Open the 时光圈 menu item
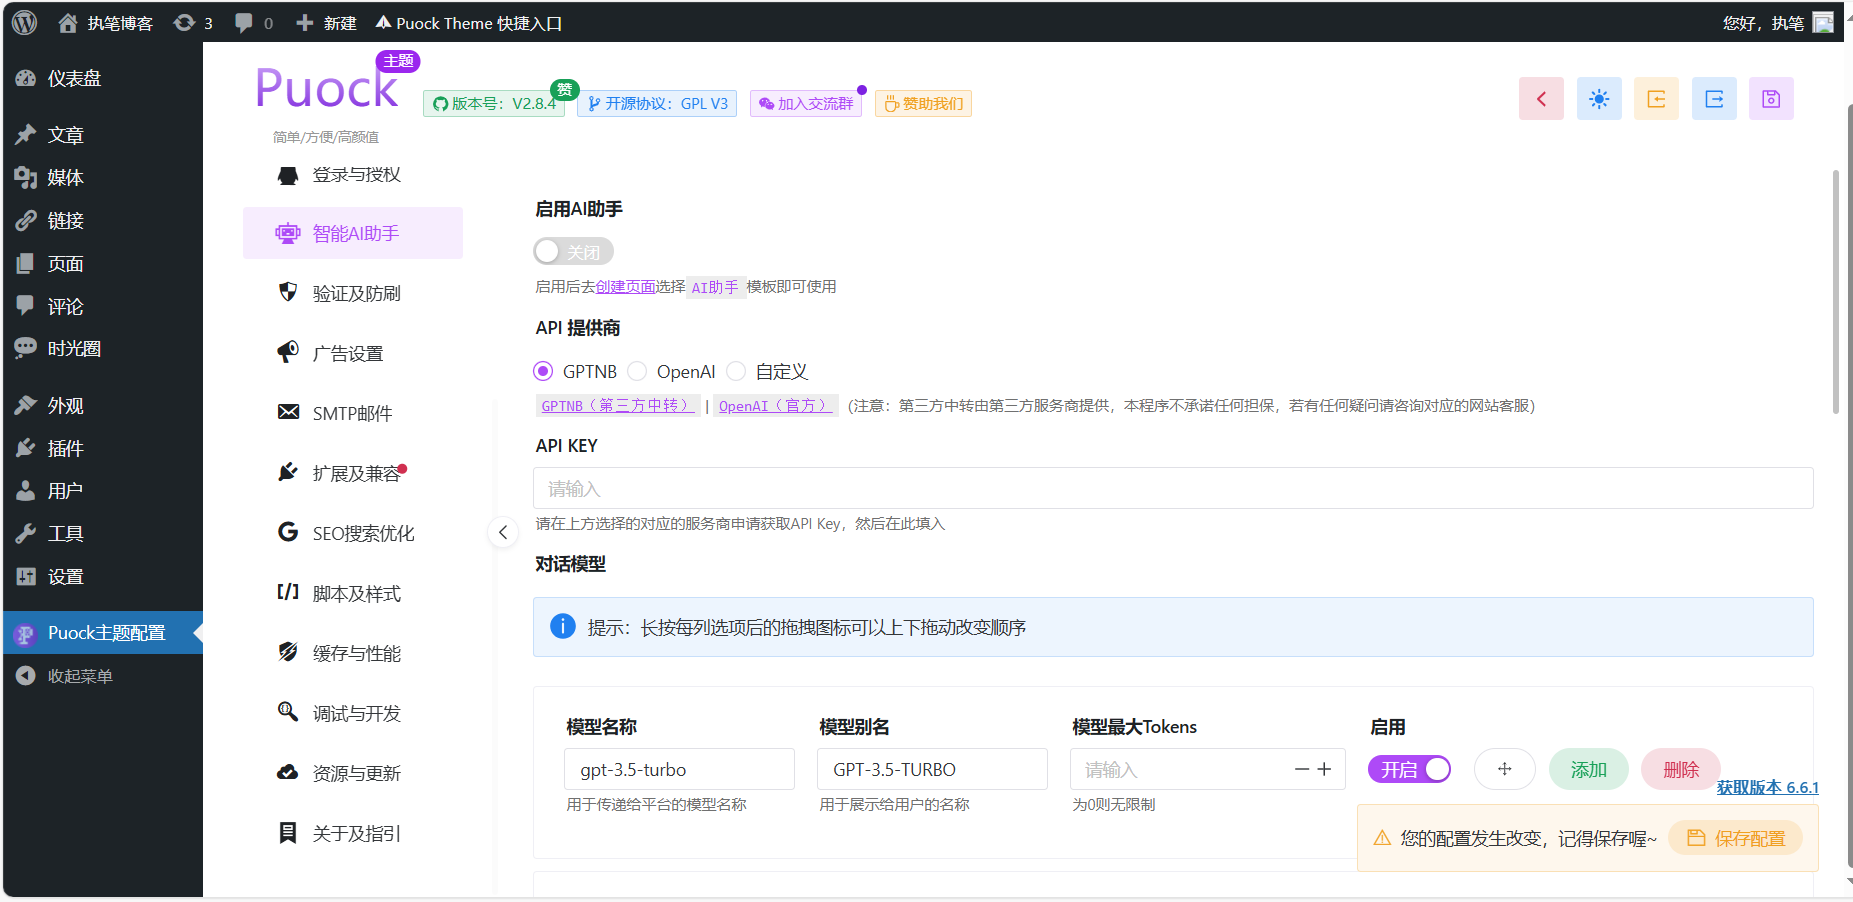The height and width of the screenshot is (902, 1853). point(103,349)
